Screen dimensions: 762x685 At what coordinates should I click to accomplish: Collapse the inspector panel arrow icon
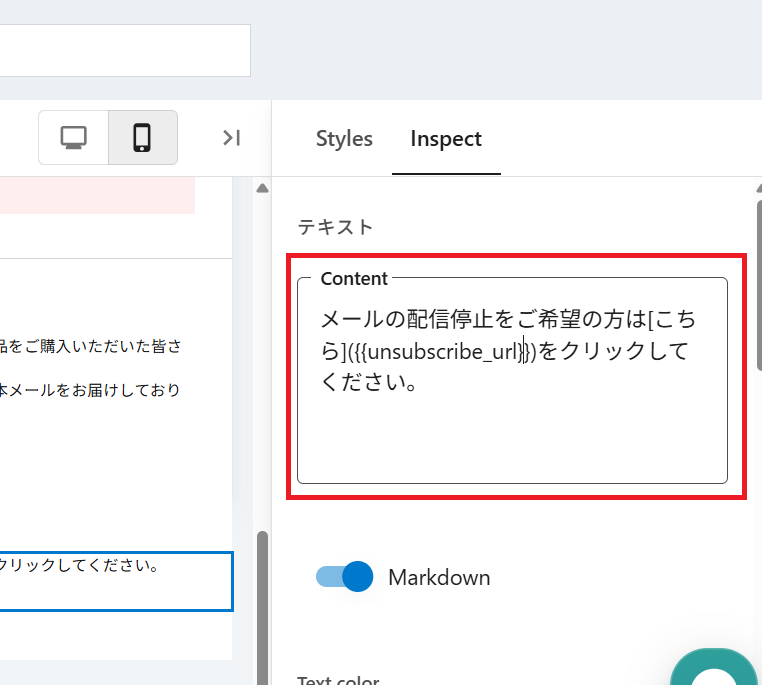click(231, 137)
